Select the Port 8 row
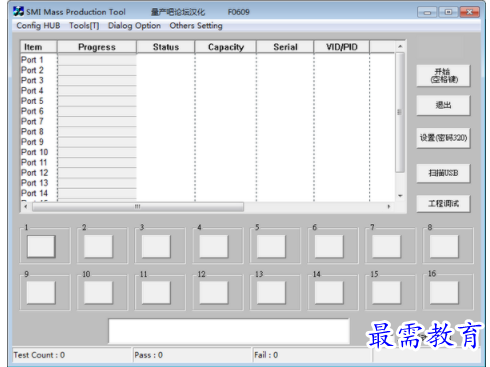This screenshot has width=490, height=367. (x=208, y=132)
